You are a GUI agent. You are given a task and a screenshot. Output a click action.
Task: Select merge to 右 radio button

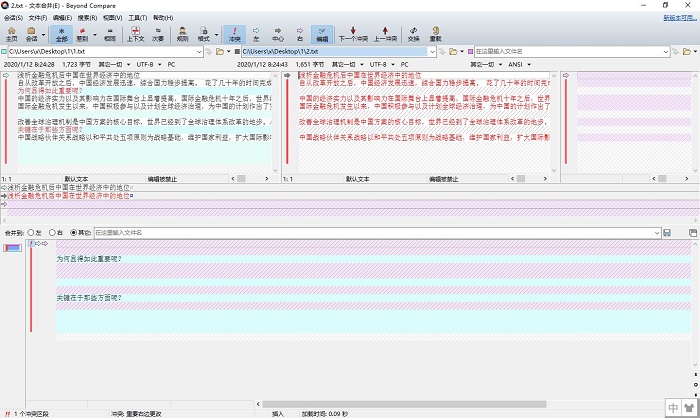(x=52, y=233)
